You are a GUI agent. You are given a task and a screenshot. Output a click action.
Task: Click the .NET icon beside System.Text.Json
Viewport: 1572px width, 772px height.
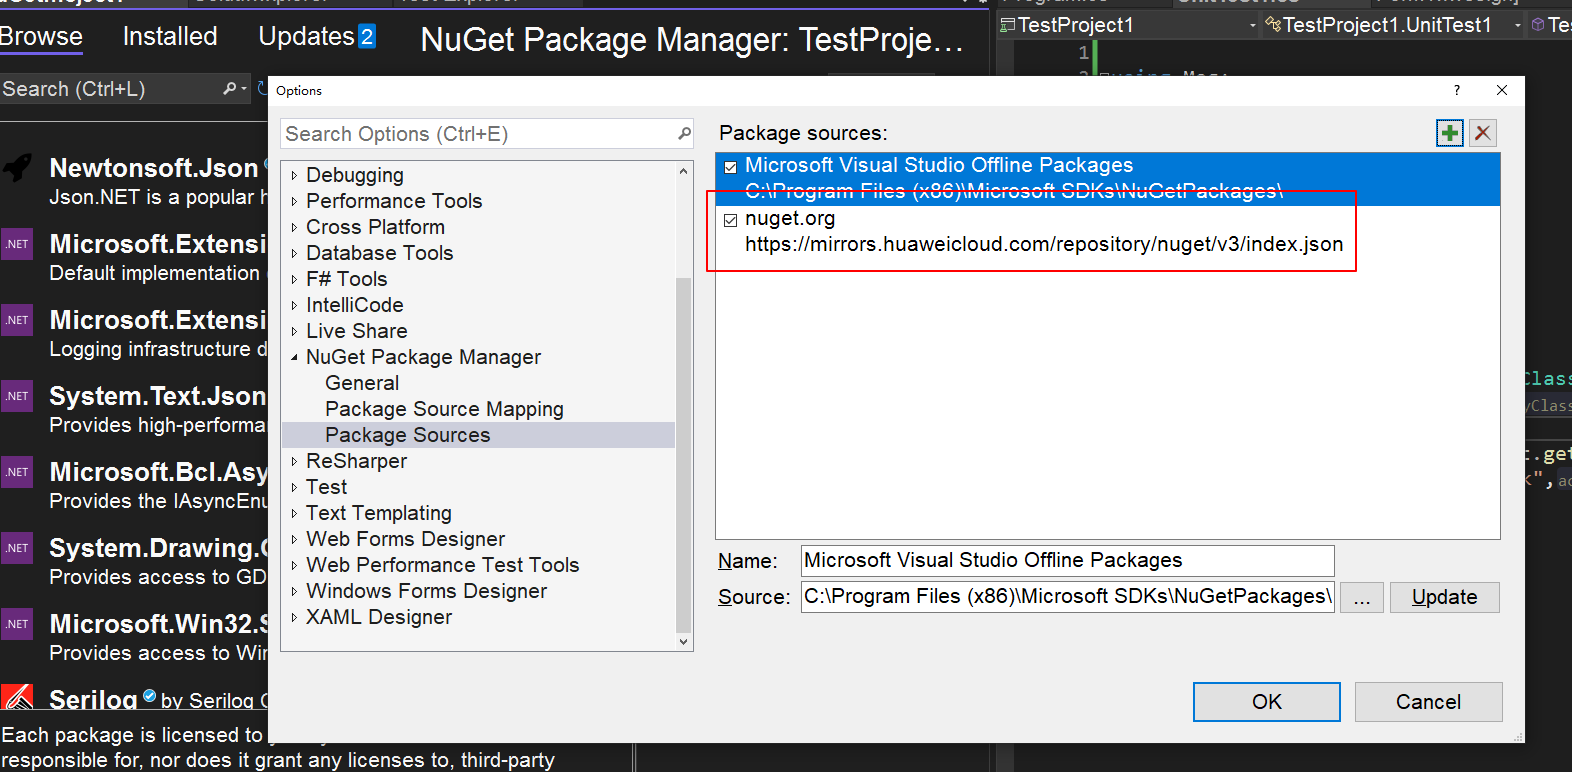17,396
